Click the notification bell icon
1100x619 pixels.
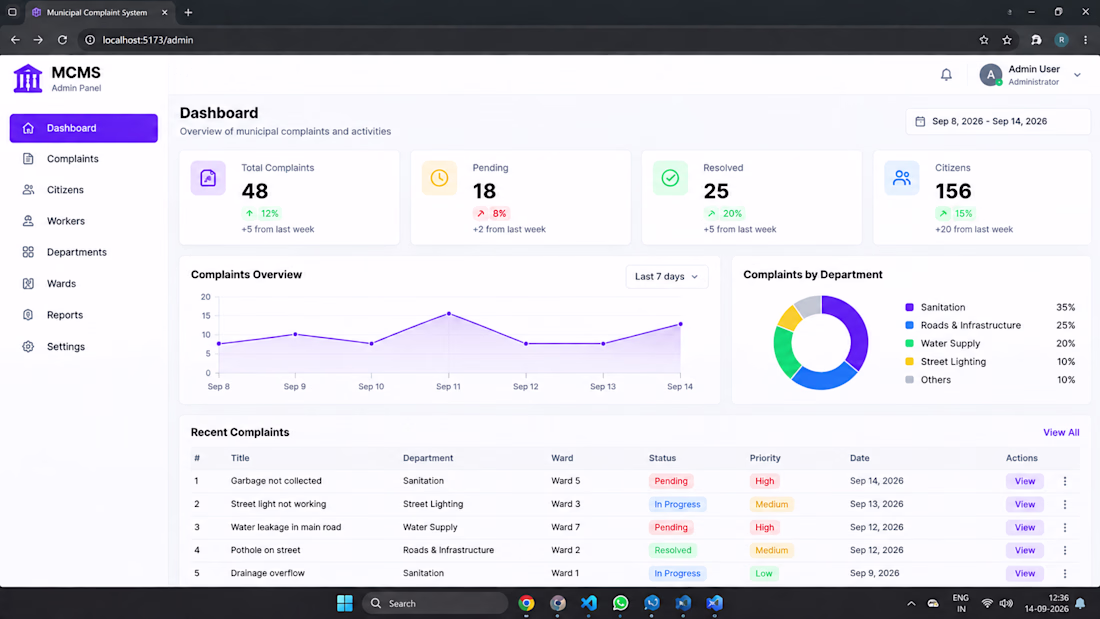pyautogui.click(x=946, y=74)
